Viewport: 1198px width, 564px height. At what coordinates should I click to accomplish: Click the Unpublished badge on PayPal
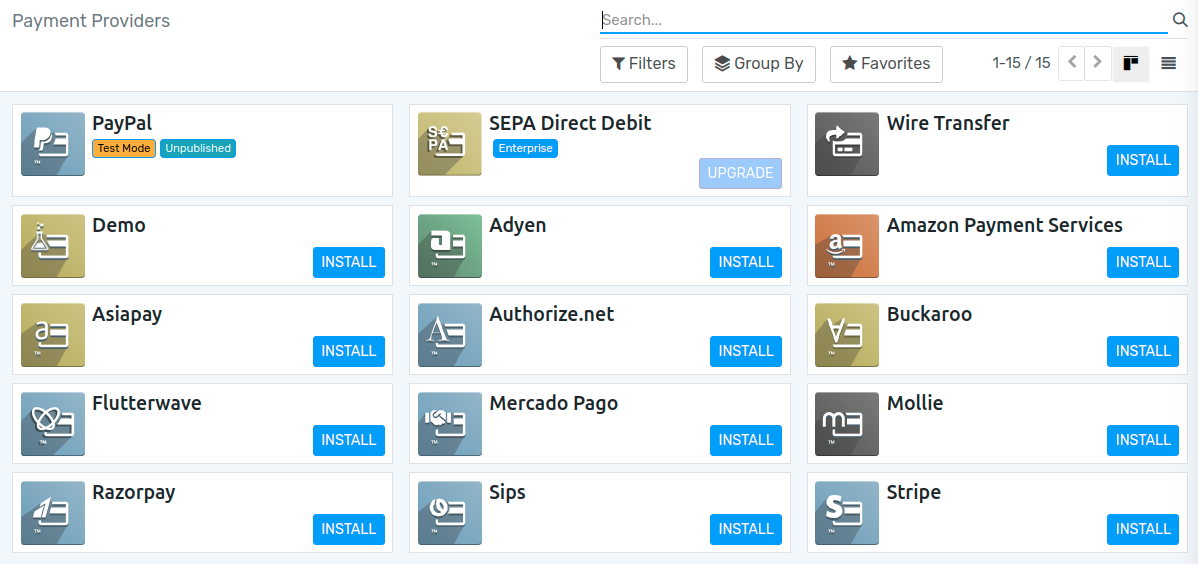198,148
